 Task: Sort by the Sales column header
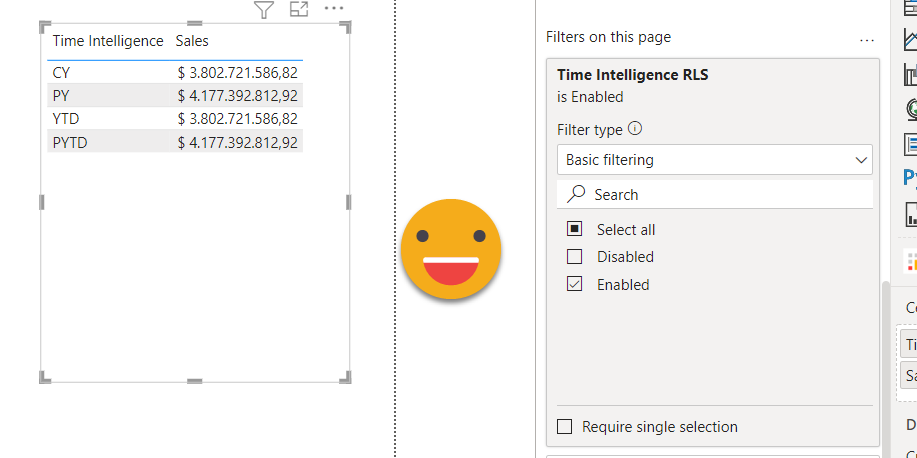192,41
